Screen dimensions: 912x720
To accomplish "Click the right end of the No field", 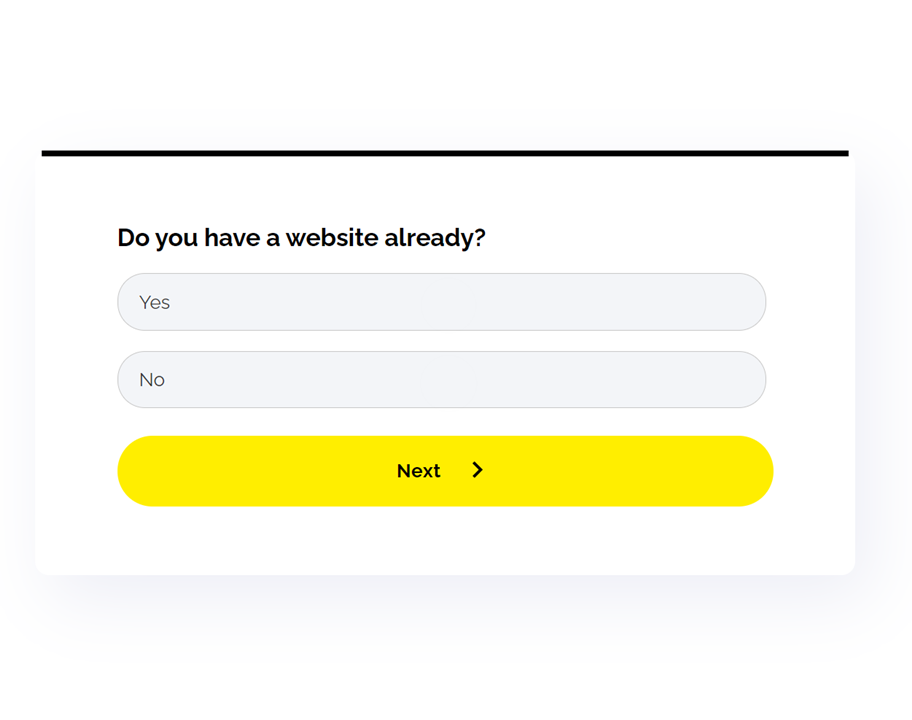I will coord(739,379).
